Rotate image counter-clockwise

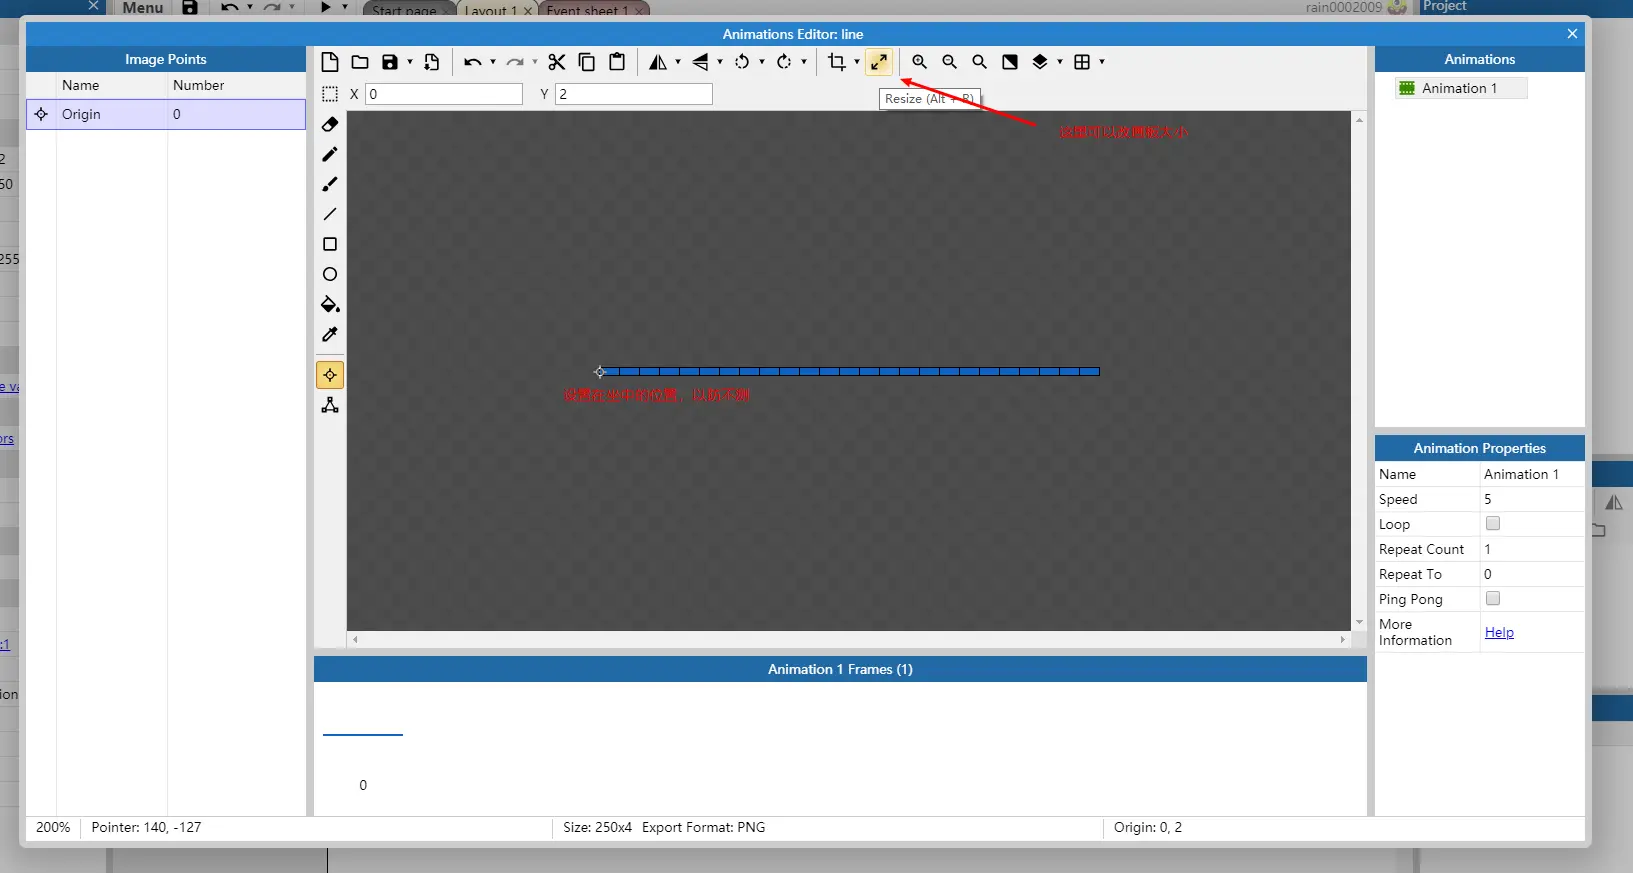click(x=742, y=62)
